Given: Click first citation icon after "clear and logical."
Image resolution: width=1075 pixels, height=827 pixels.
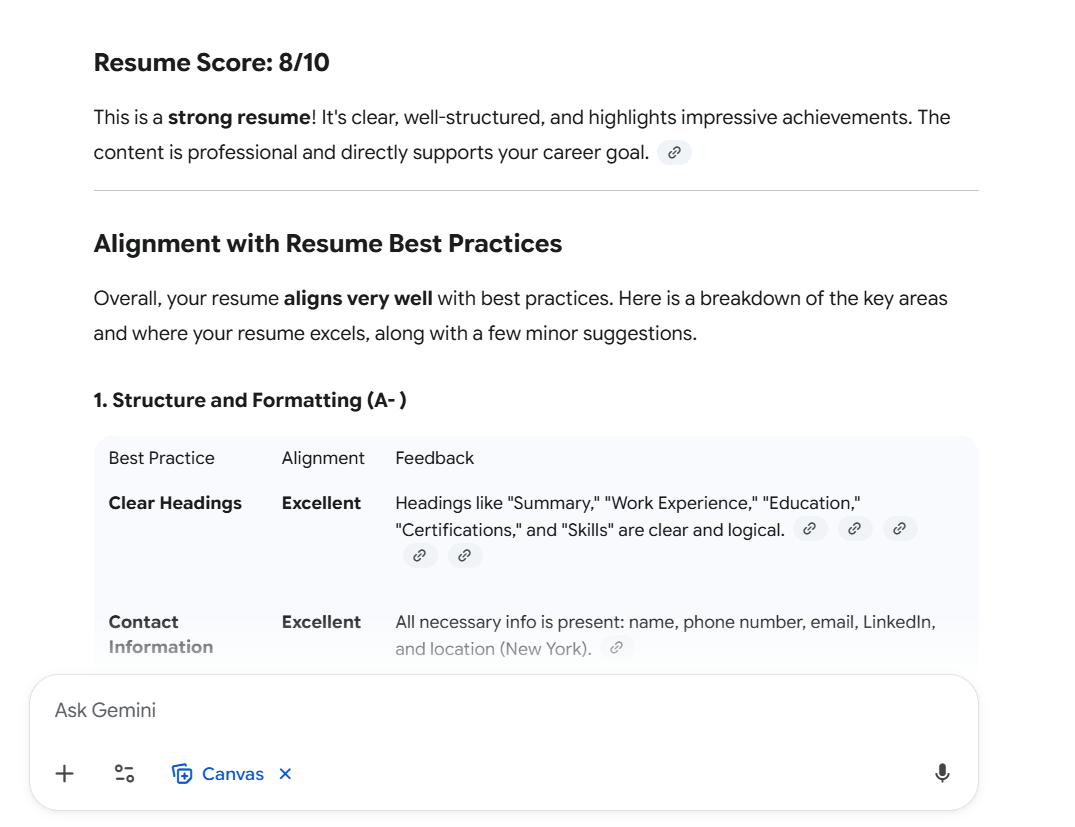Looking at the screenshot, I should [x=810, y=529].
